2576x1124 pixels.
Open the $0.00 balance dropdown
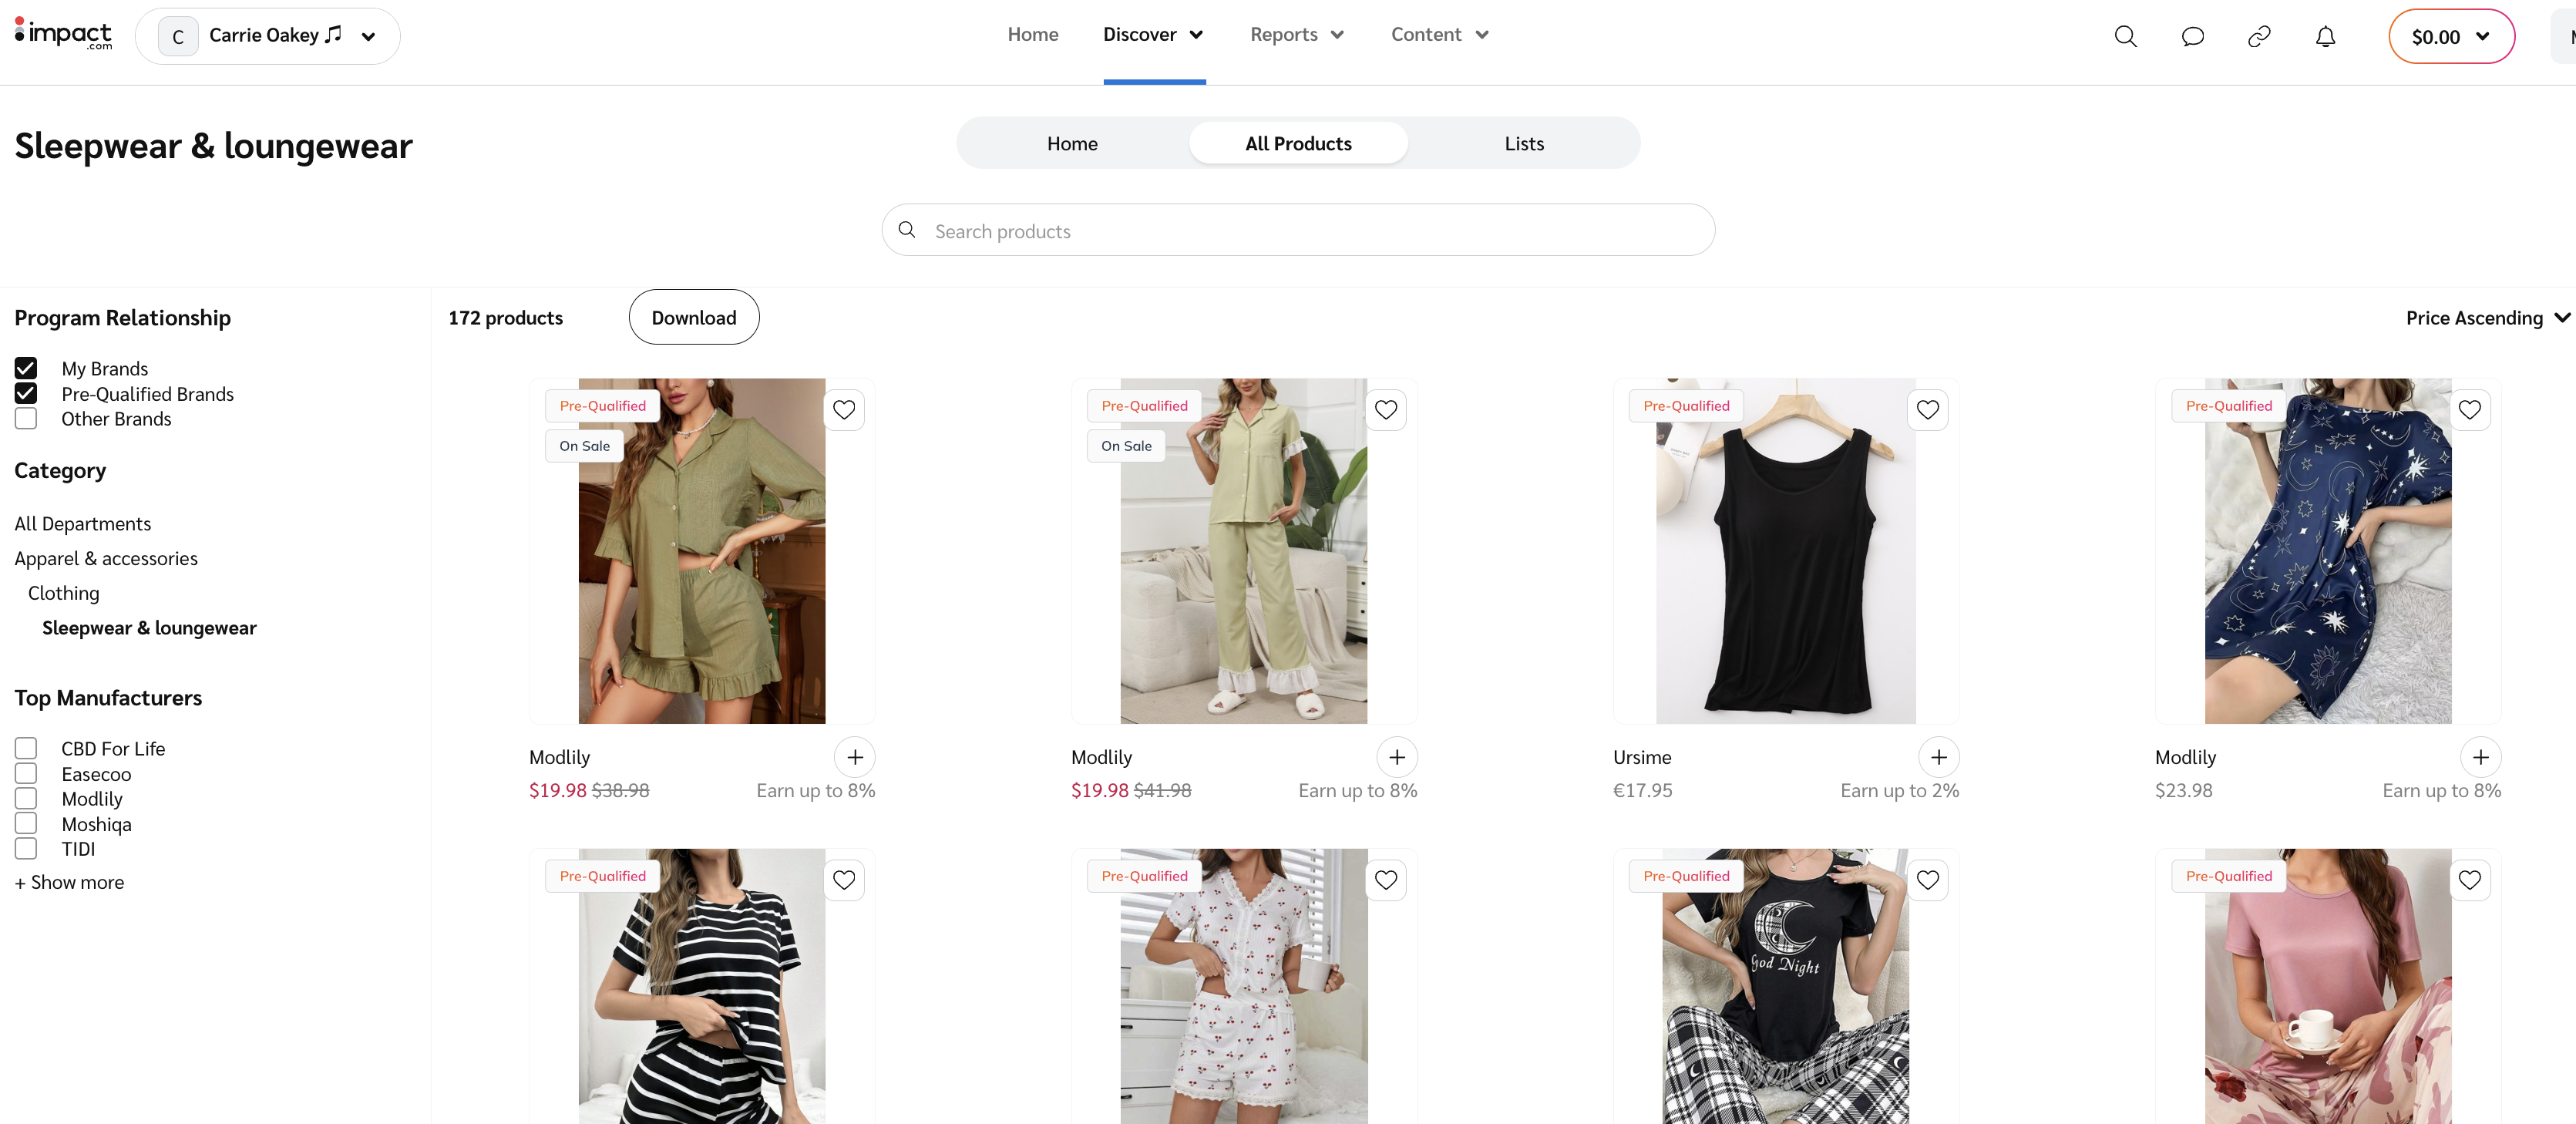coord(2450,37)
